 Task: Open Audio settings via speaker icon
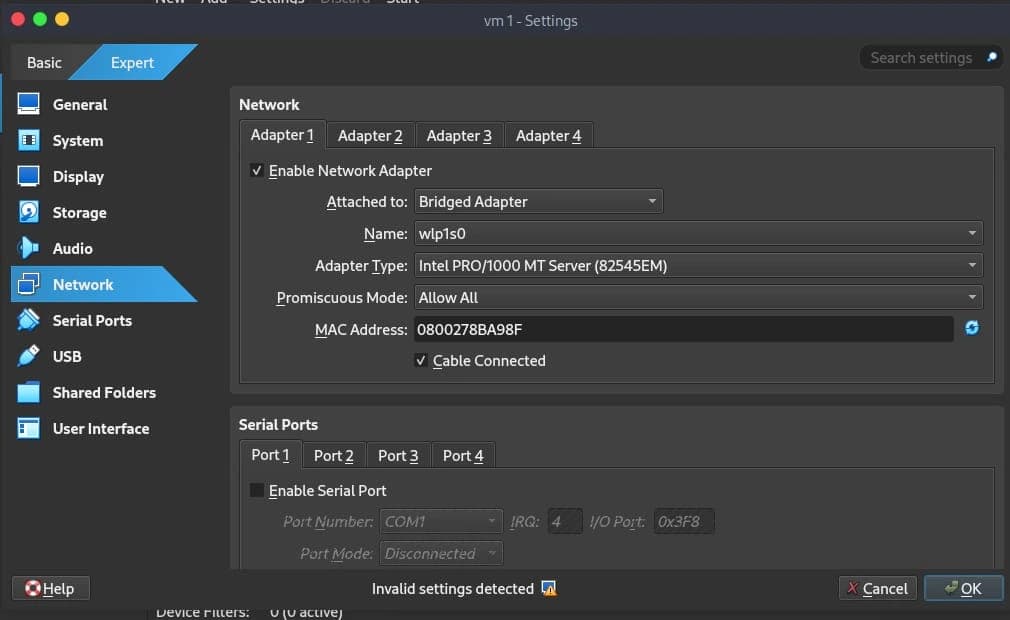coord(29,249)
